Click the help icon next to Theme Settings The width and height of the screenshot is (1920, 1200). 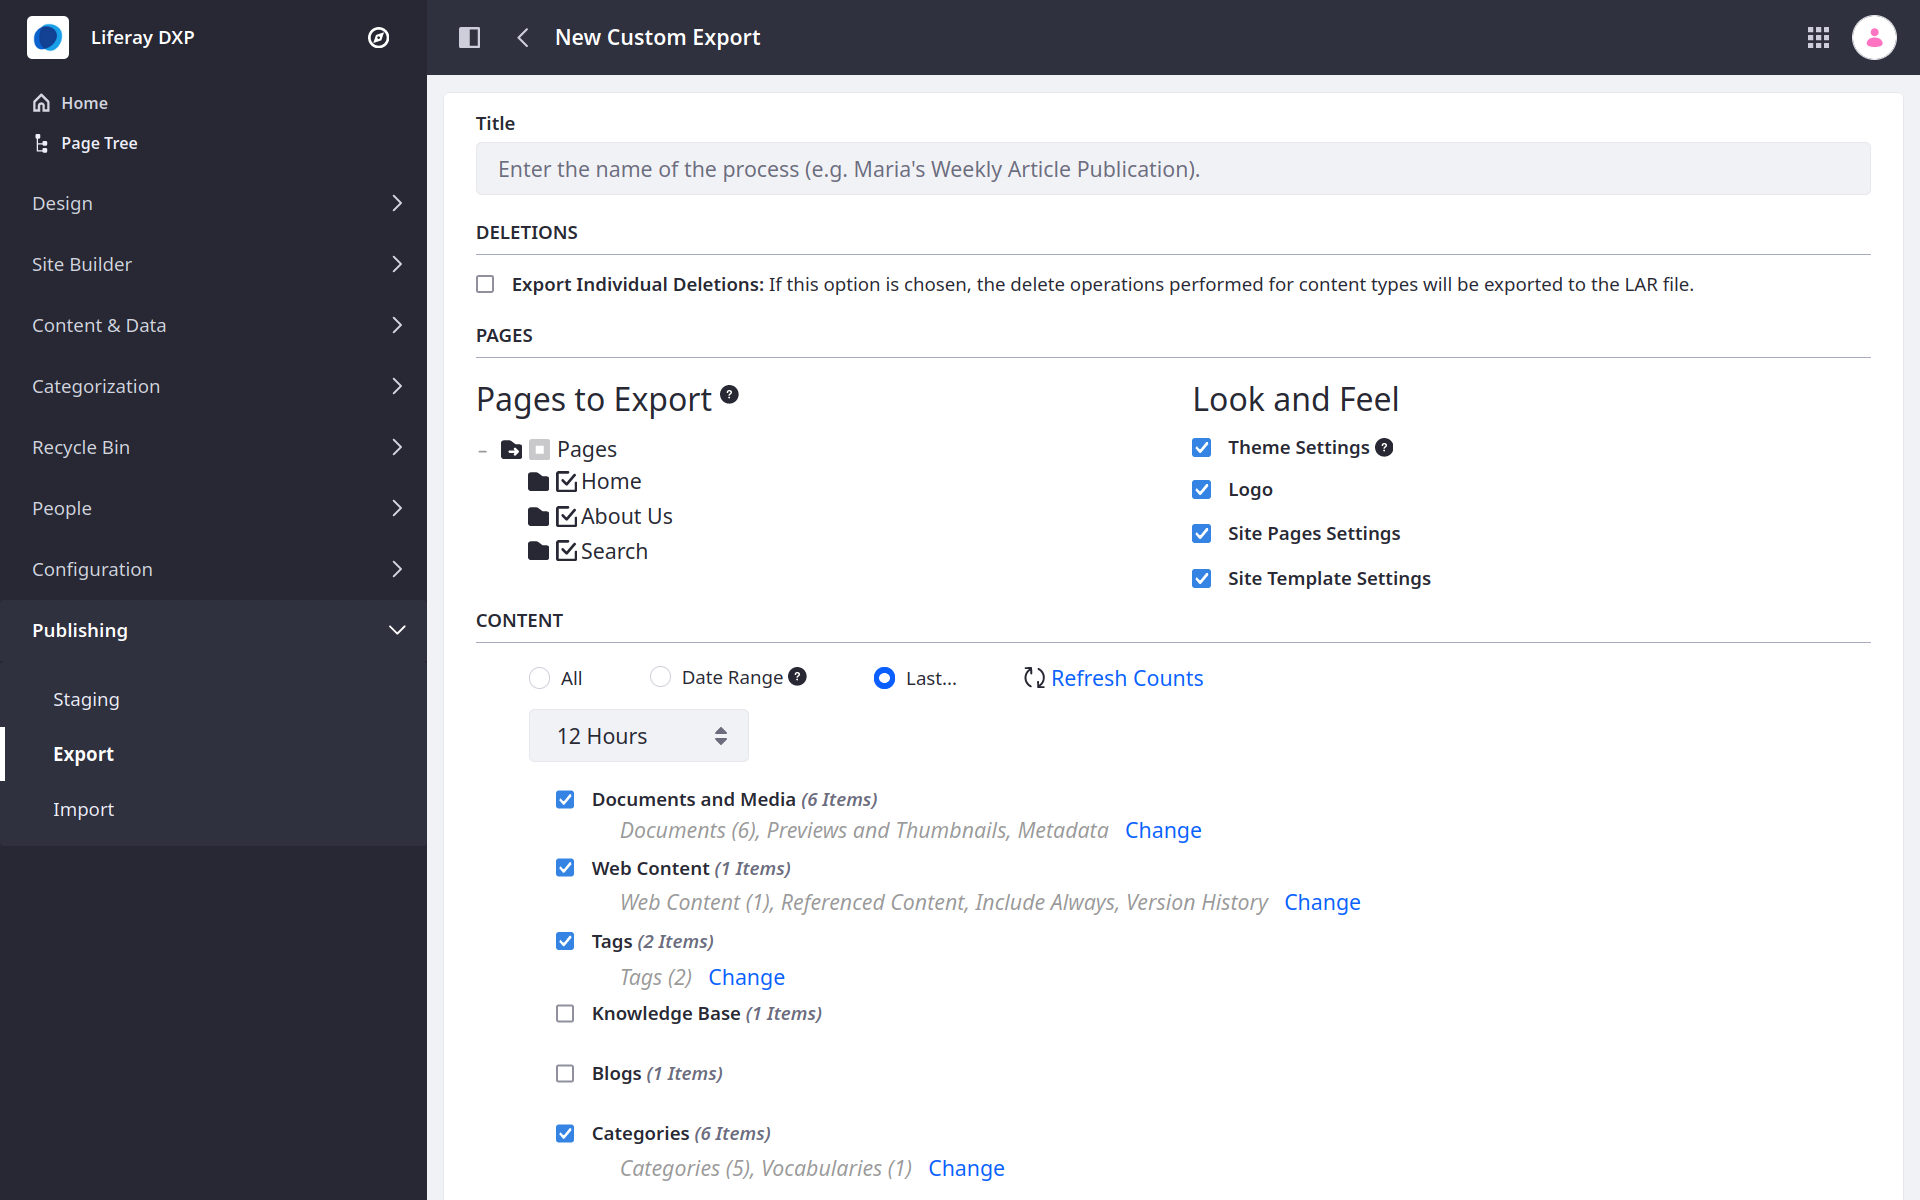coord(1384,445)
